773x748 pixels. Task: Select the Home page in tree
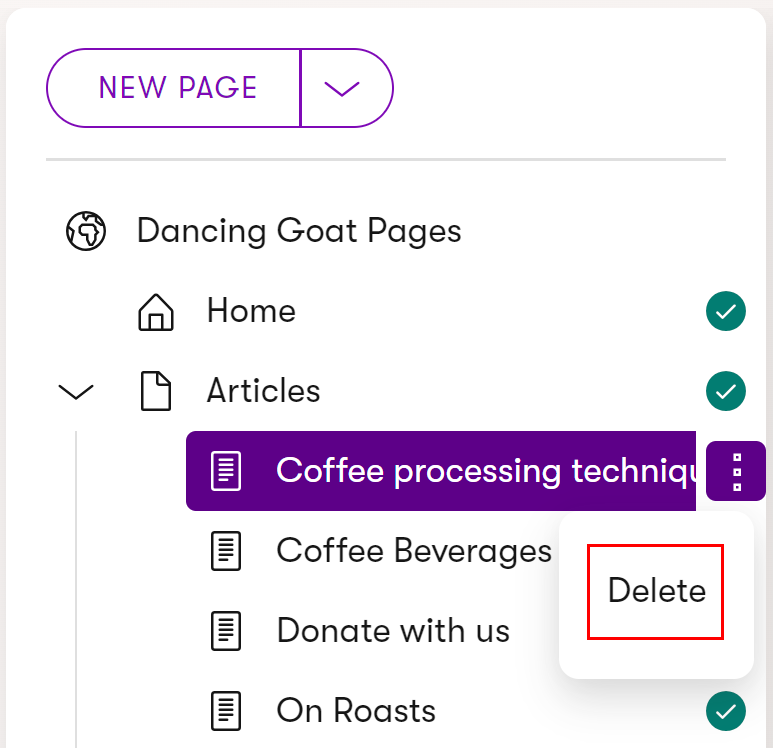pyautogui.click(x=251, y=311)
